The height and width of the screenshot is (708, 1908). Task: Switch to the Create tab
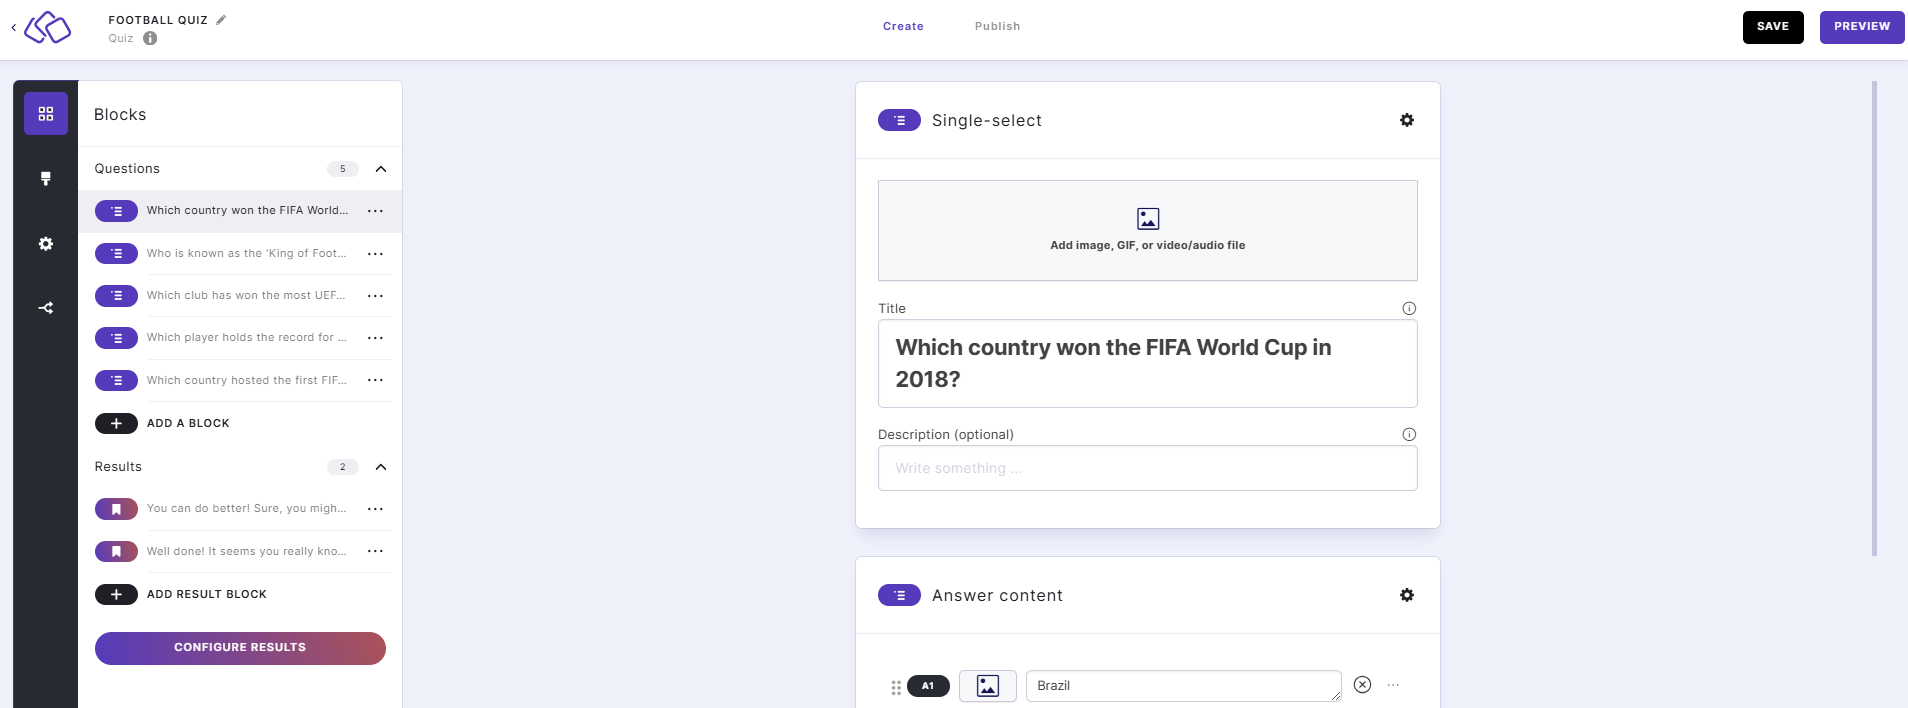(x=903, y=27)
